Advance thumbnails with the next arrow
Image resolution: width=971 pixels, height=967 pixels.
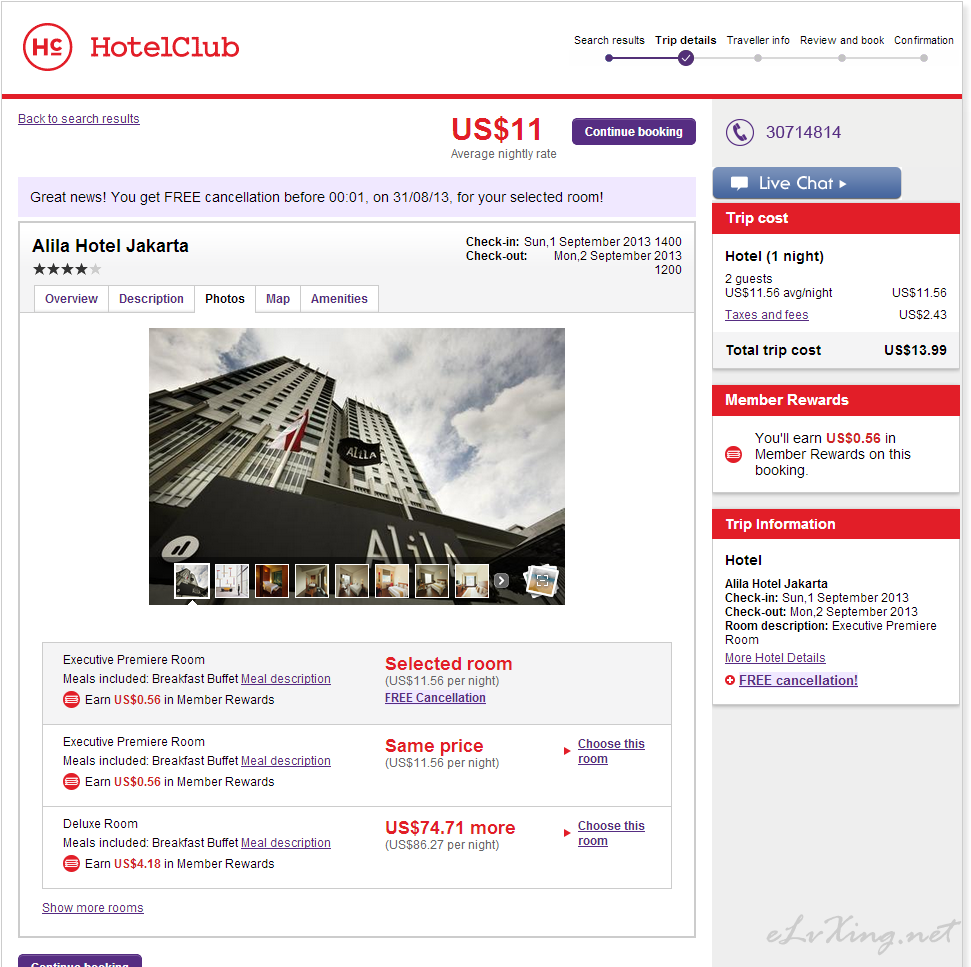[x=502, y=581]
